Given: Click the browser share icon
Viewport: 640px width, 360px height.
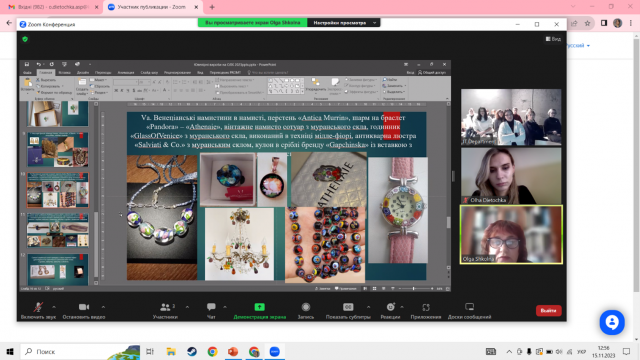Looking at the screenshot, I should click(x=574, y=23).
